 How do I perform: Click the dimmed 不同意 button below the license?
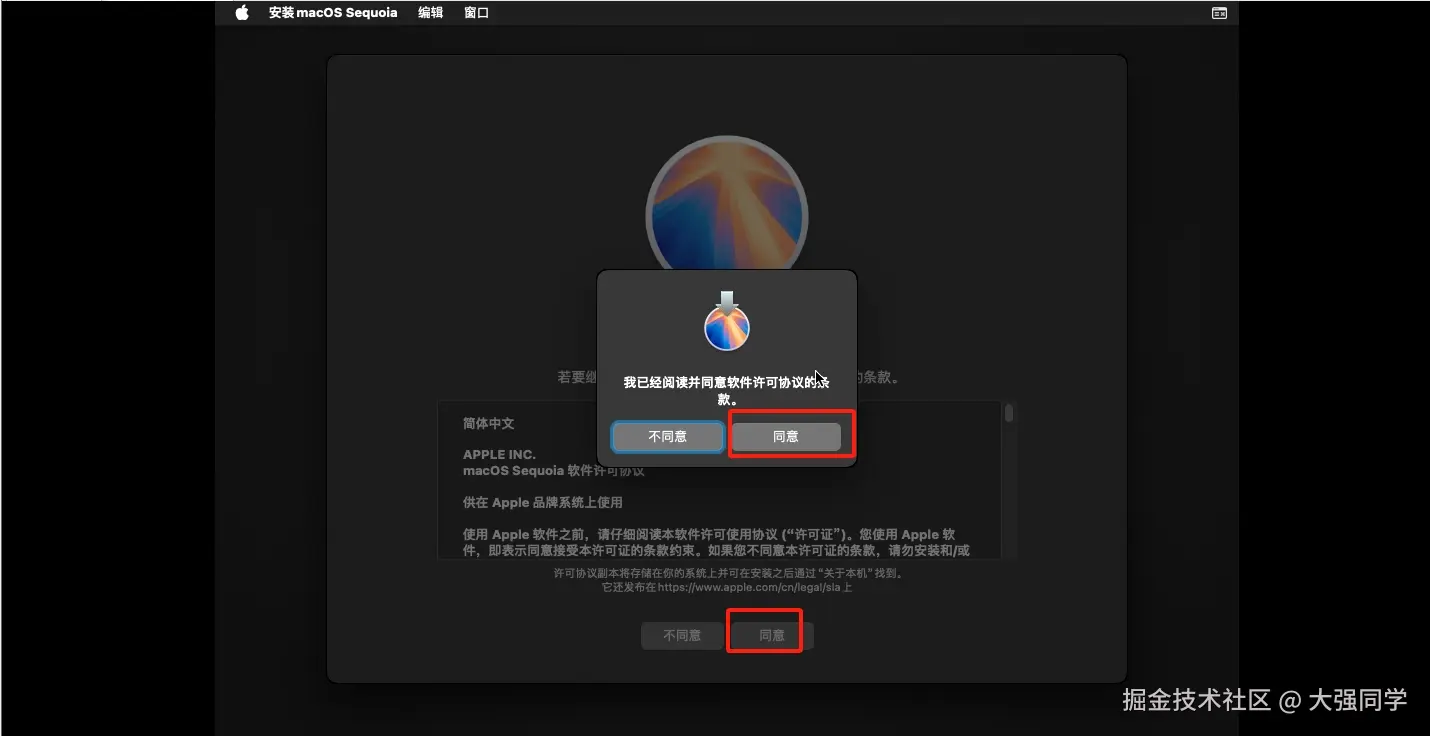682,635
